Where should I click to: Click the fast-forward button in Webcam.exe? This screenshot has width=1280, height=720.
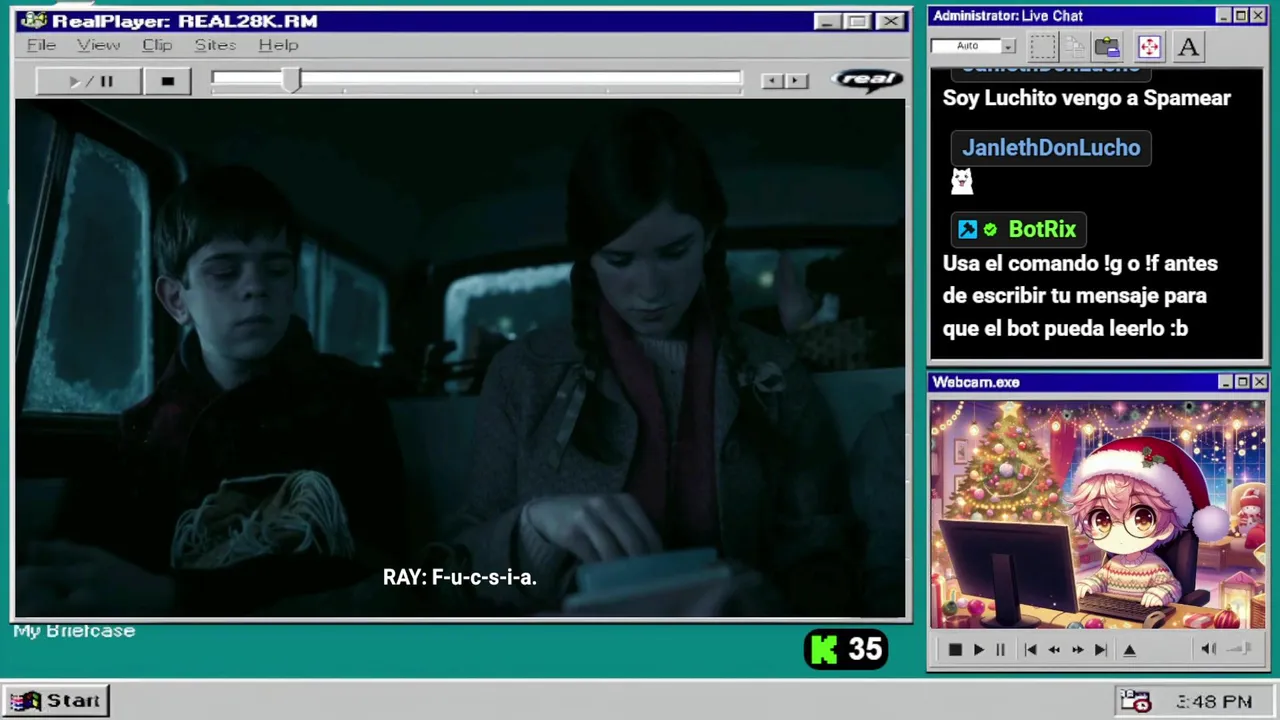1077,650
